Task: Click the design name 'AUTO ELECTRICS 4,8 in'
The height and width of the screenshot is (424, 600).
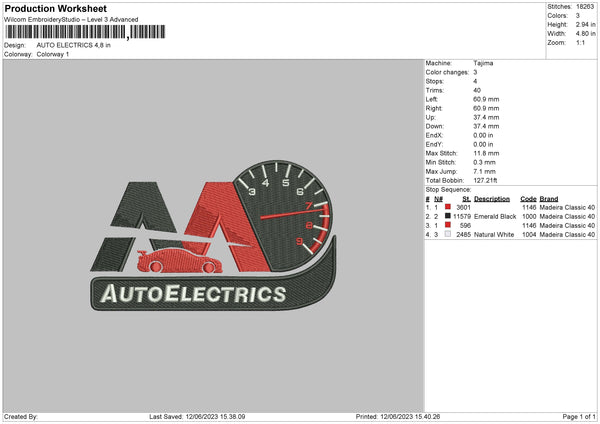Action: point(73,45)
